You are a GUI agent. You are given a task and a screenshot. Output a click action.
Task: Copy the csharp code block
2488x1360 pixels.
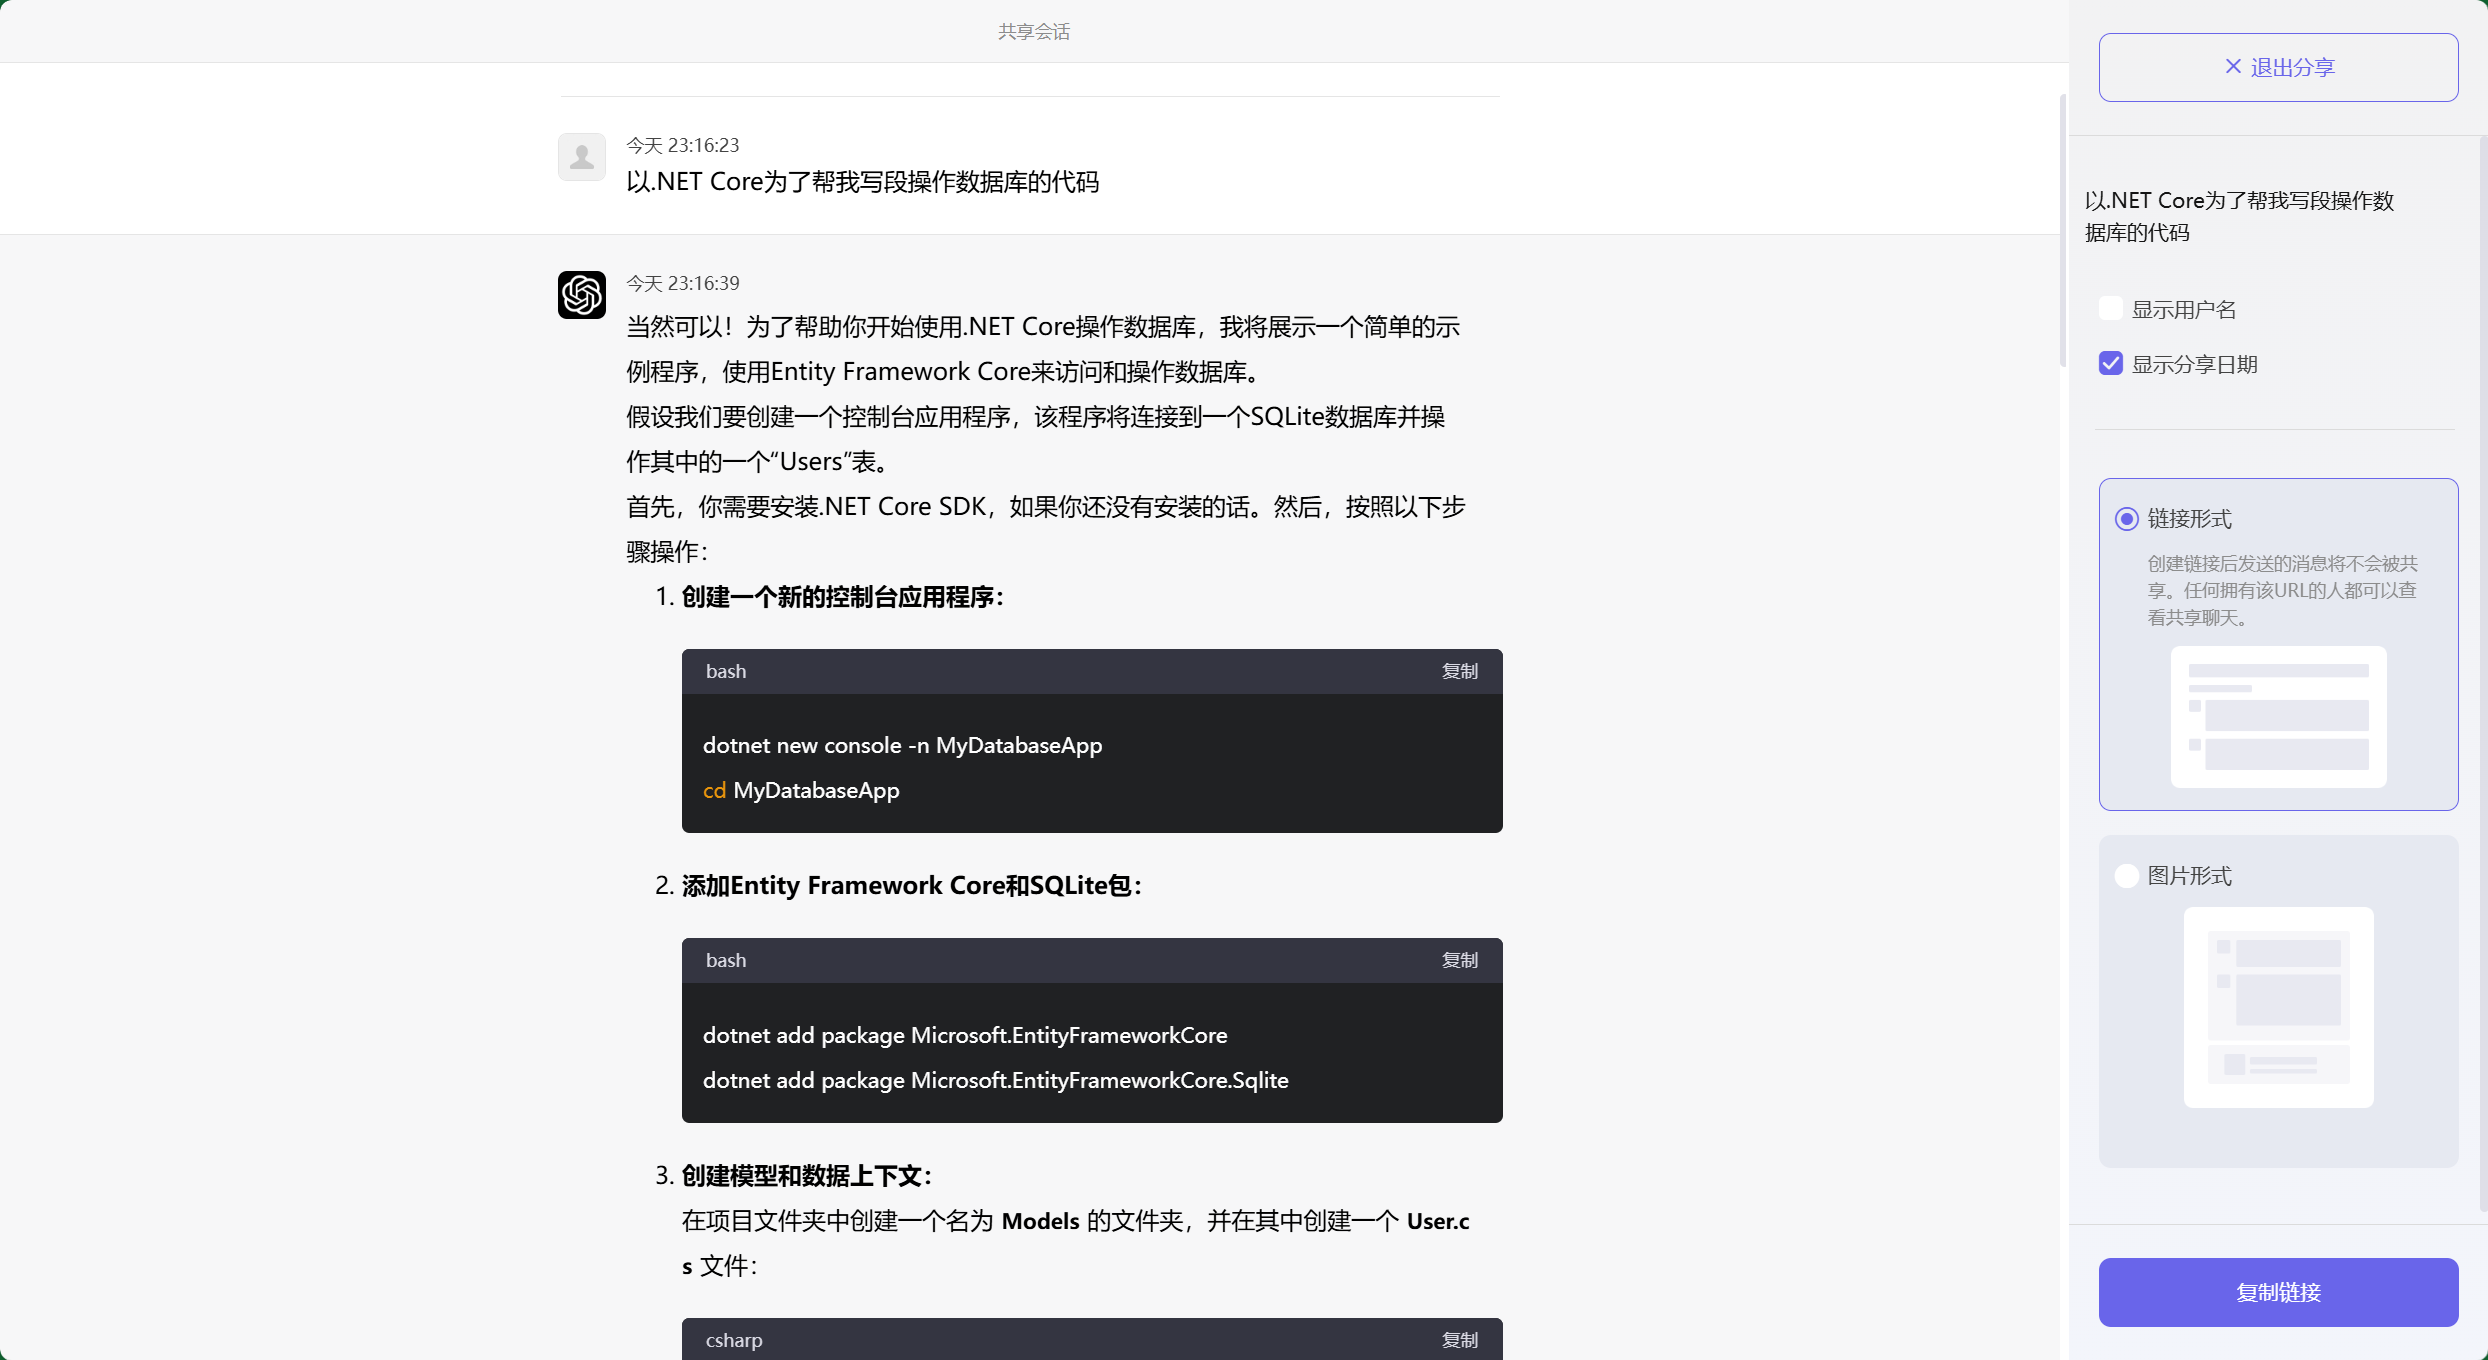coord(1459,1339)
